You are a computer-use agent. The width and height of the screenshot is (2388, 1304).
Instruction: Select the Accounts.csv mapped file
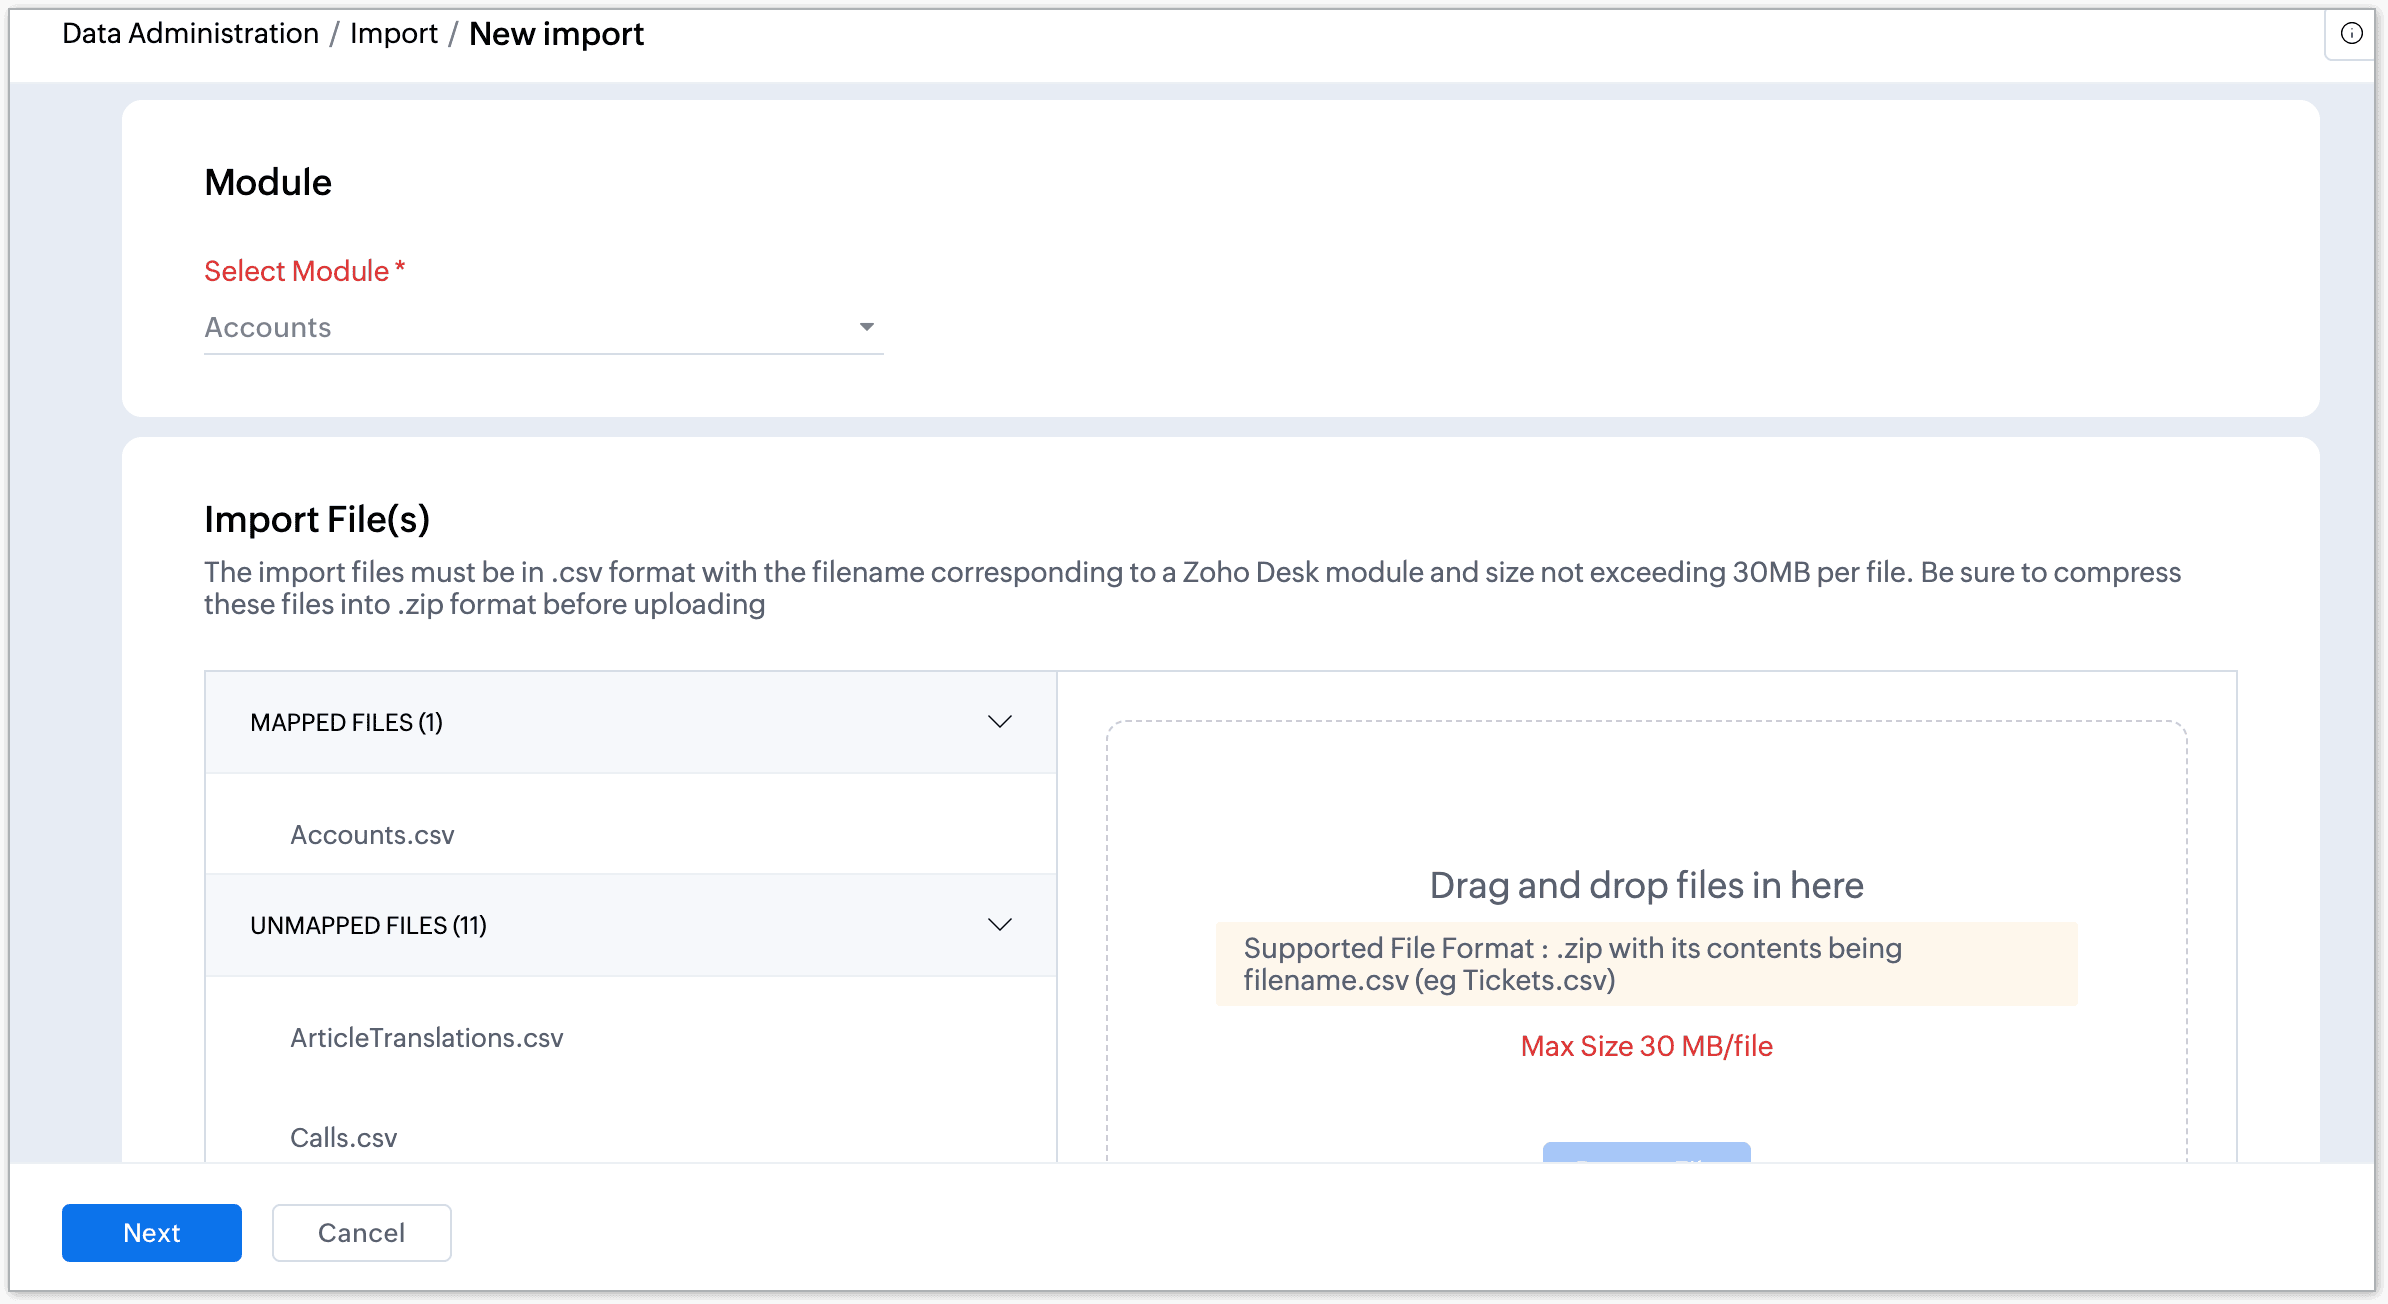point(372,835)
